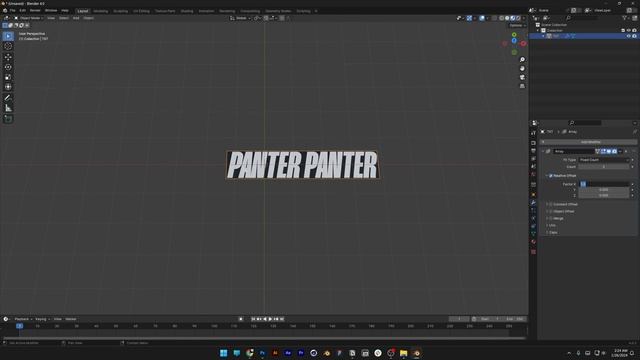The image size is (640, 360).
Task: Select the Transform tool
Action: (8, 87)
